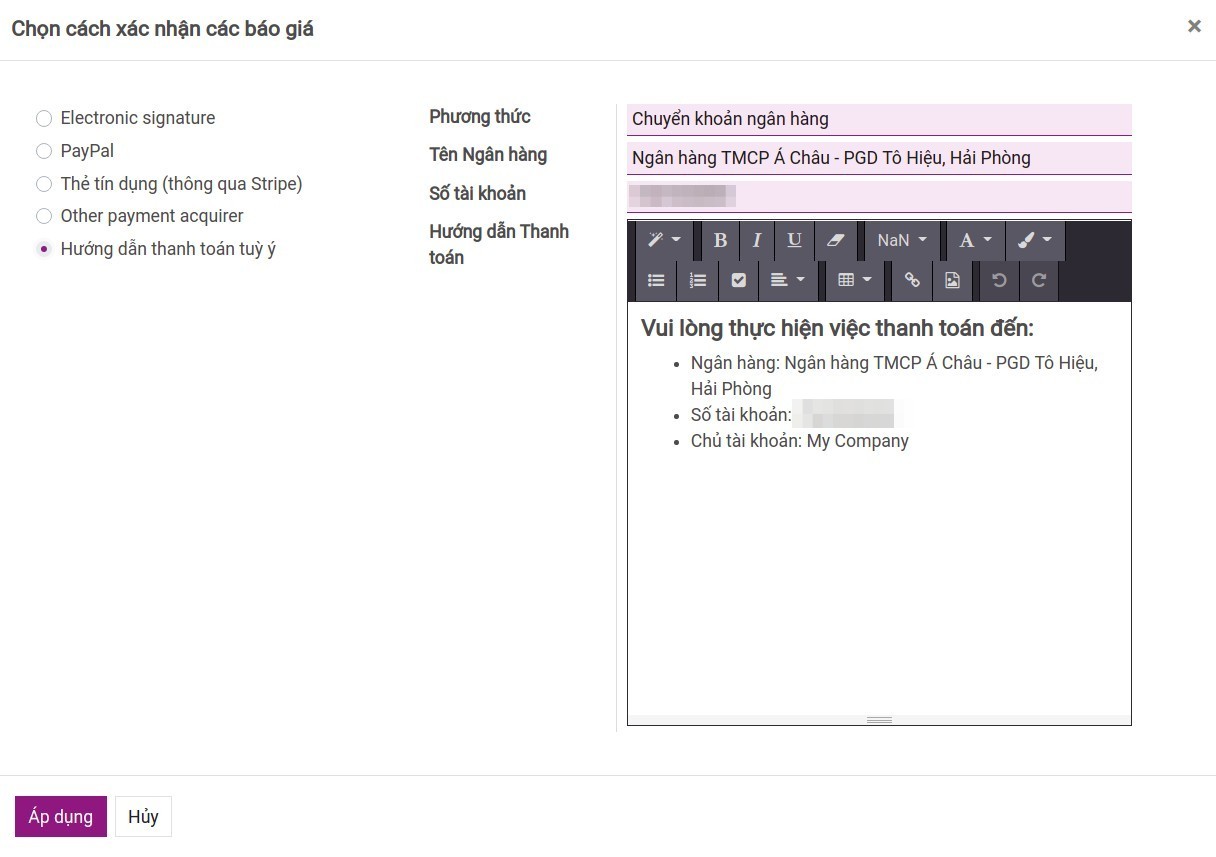
Task: Redo the last editor change
Action: [x=1039, y=281]
